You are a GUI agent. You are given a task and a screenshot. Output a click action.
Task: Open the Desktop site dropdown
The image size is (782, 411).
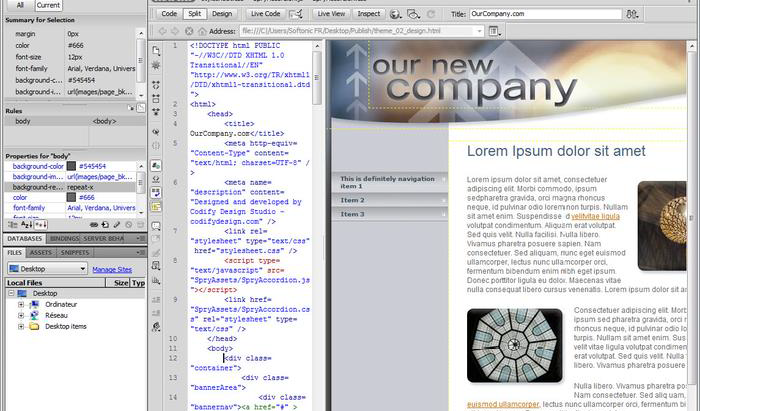(x=47, y=268)
